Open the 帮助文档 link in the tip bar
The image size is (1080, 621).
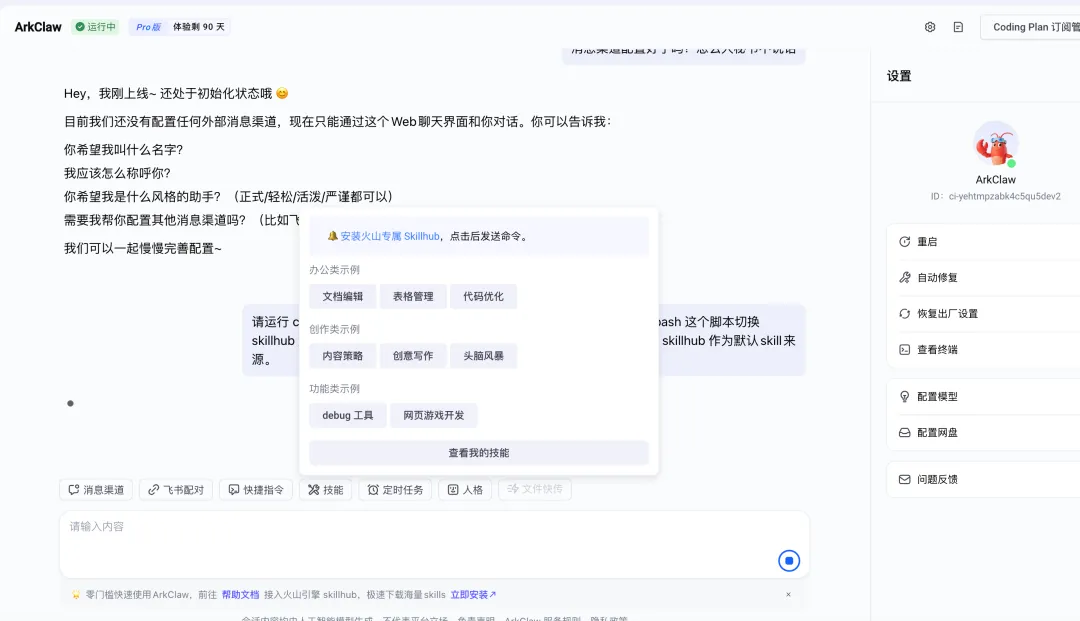coord(240,595)
